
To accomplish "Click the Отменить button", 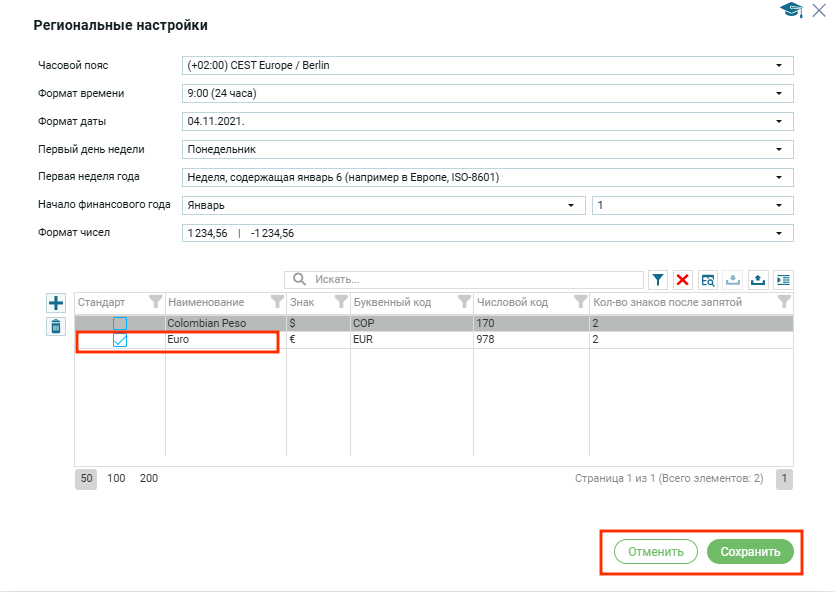I will [x=656, y=551].
